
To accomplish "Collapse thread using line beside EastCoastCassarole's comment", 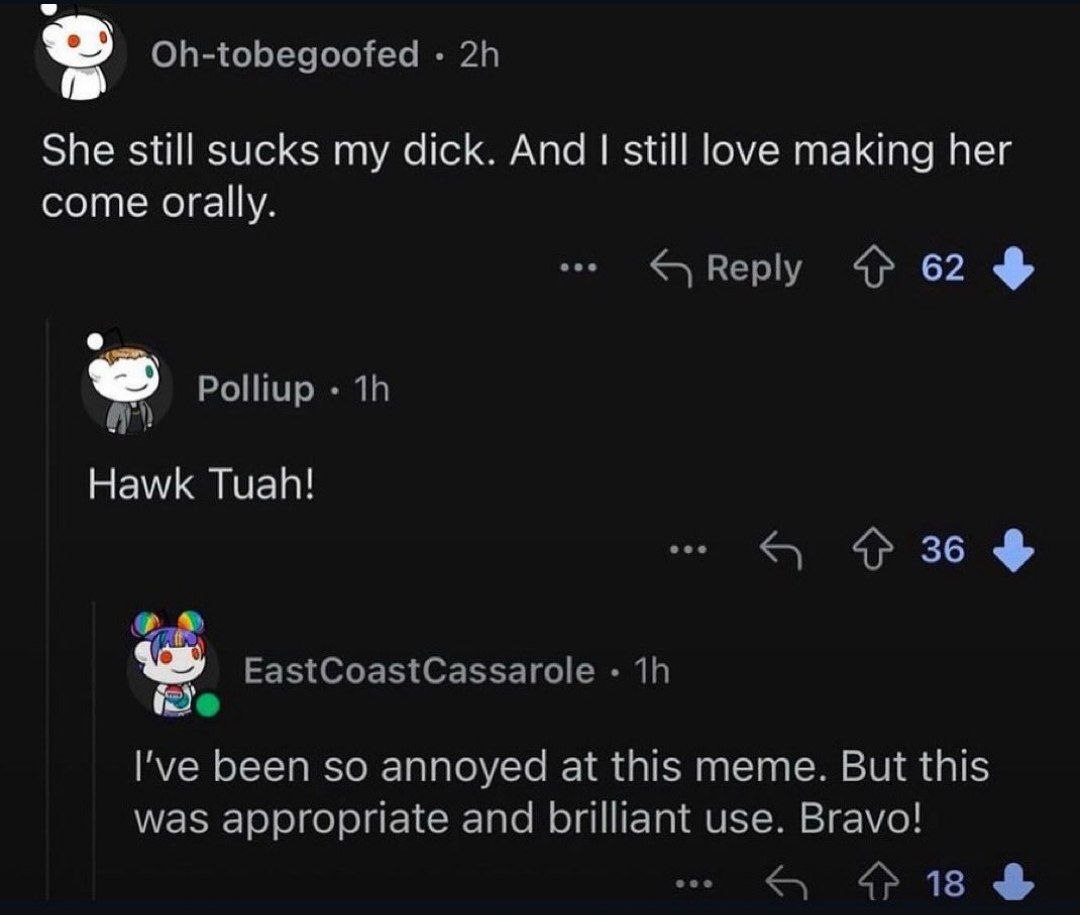I will [95, 750].
